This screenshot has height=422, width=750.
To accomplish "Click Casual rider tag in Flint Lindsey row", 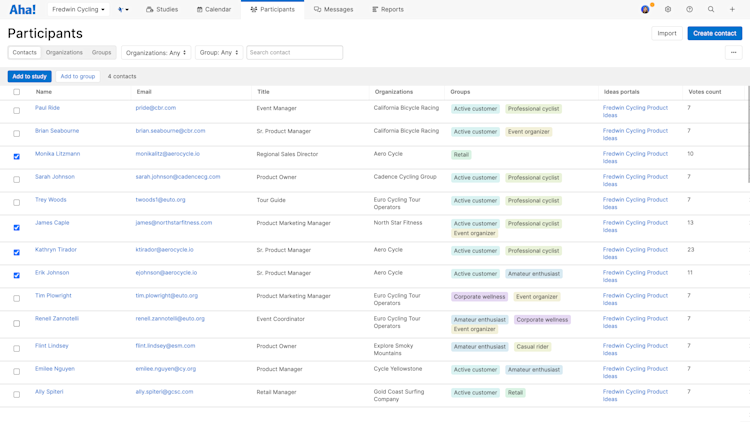I will 532,346.
